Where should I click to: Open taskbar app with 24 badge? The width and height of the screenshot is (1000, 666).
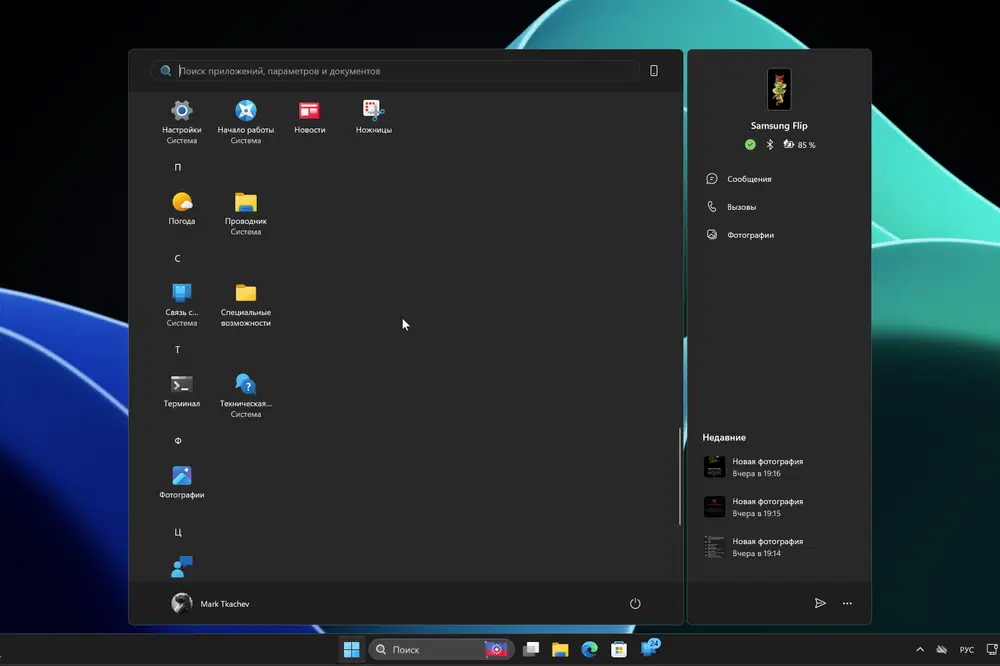point(650,648)
